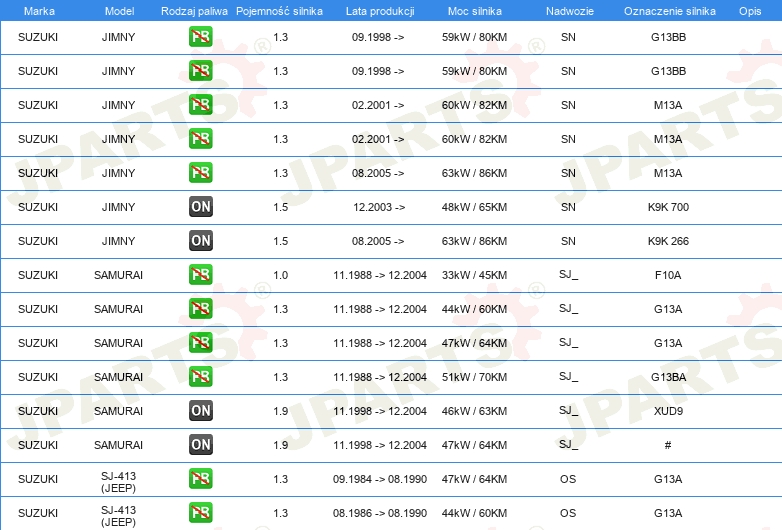The image size is (782, 530).
Task: Click the SN body cell in the K9K 700 row
Action: pyautogui.click(x=568, y=207)
